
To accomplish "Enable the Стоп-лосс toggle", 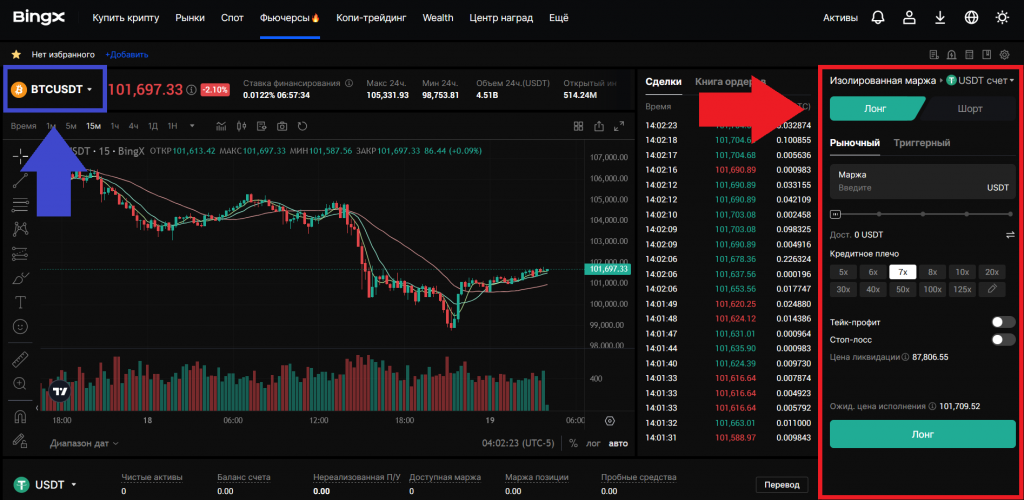I will tap(1002, 340).
